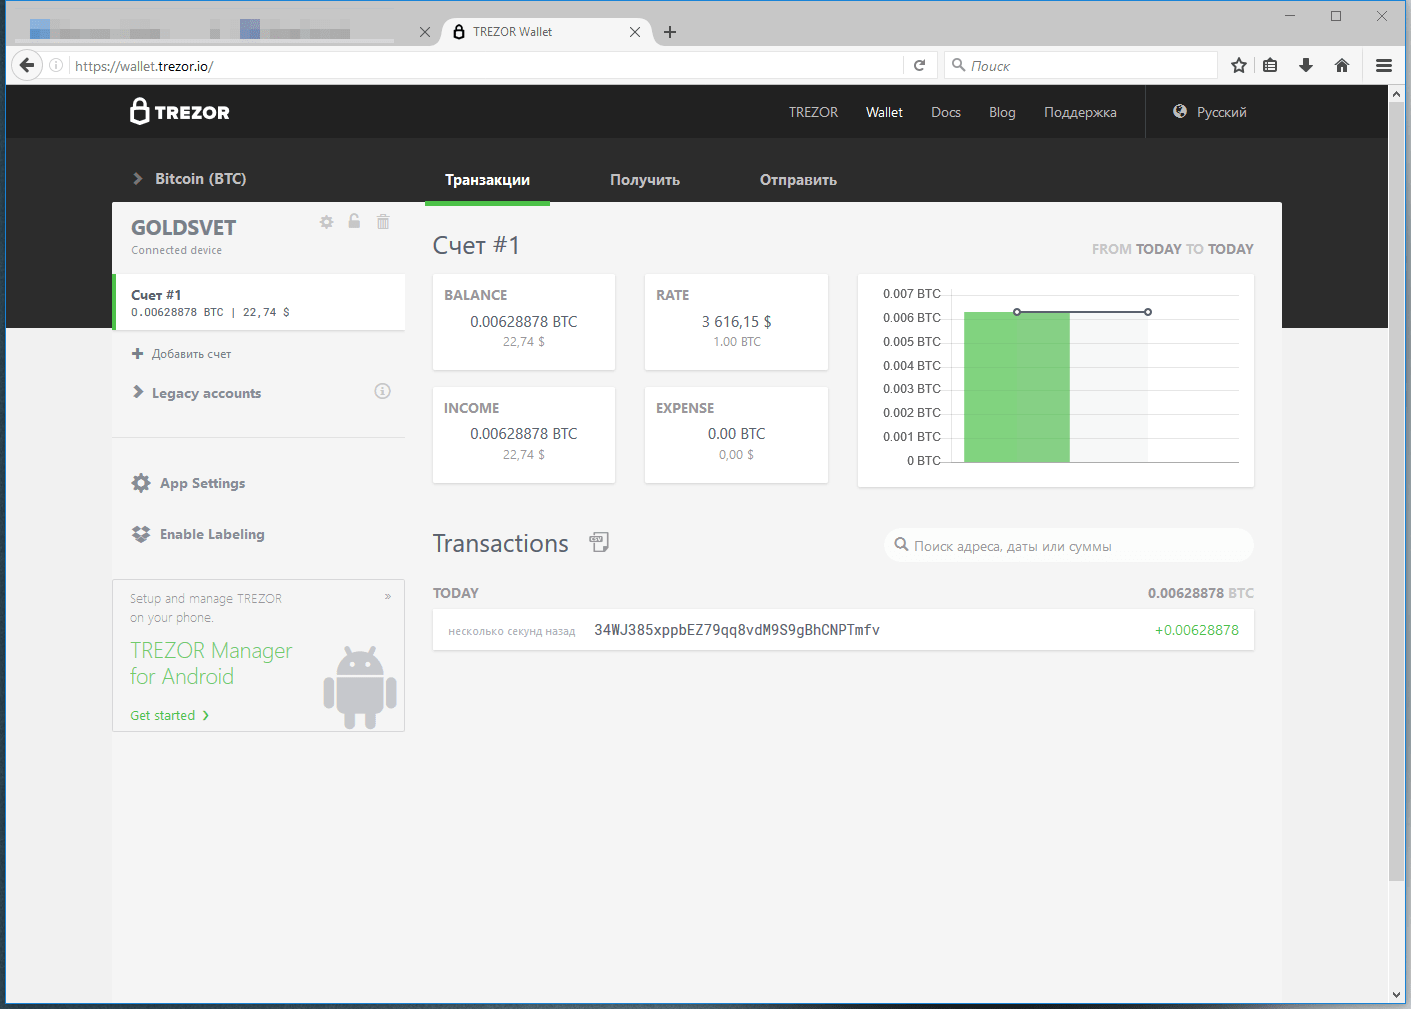Click Enable Labeling
Image resolution: width=1411 pixels, height=1009 pixels.
(x=212, y=534)
